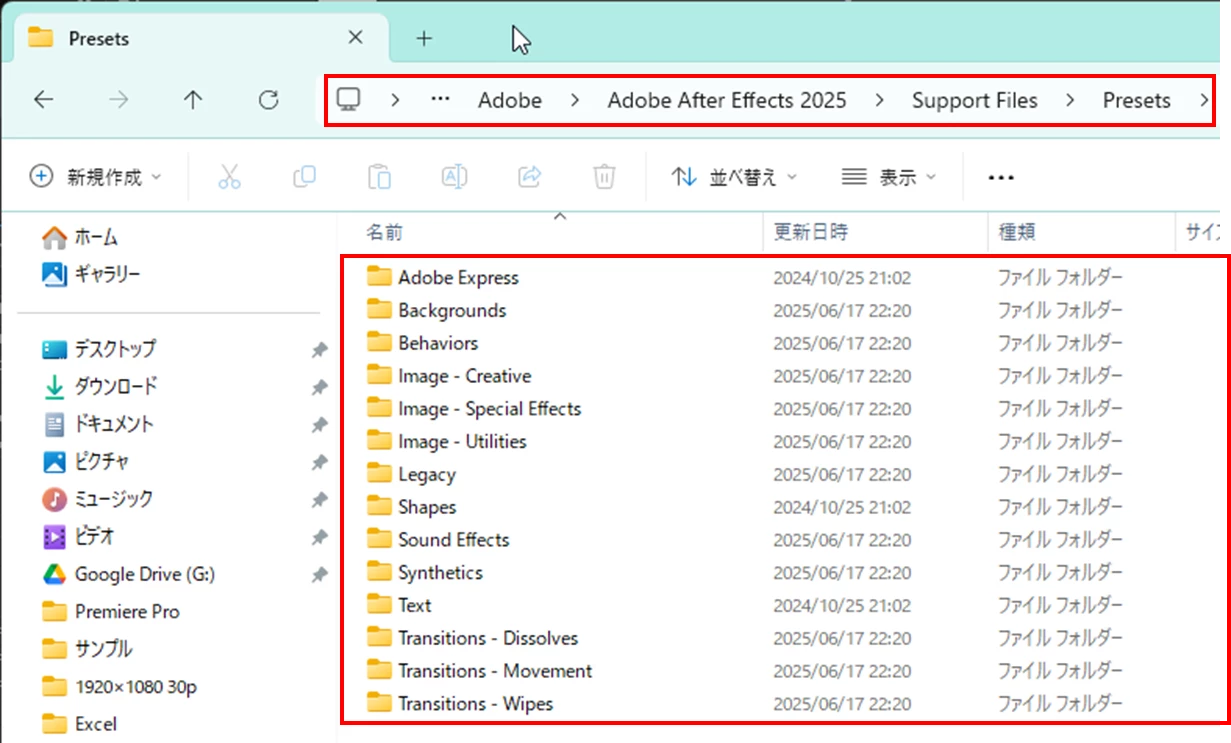Go up one folder level
Viewport: 1231px width, 743px height.
[192, 100]
